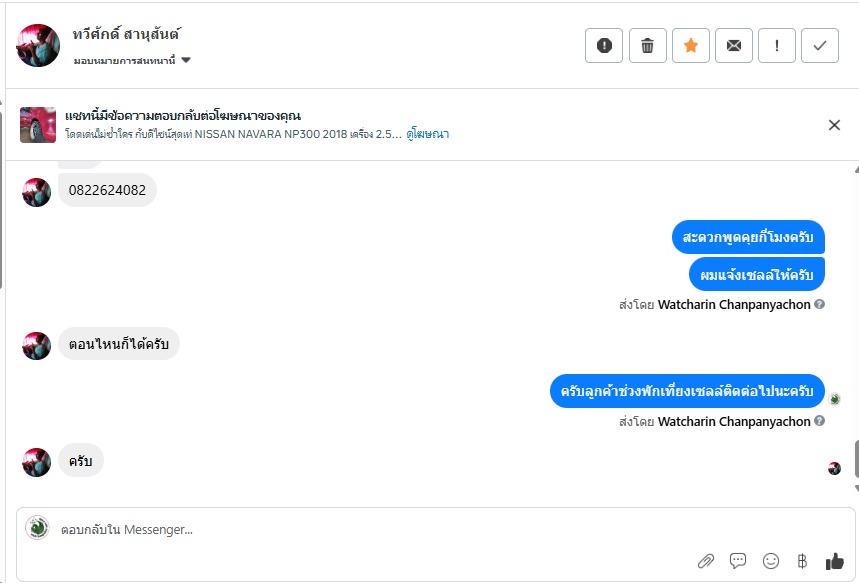
Task: Toggle the orange star on conversation
Action: click(x=690, y=45)
